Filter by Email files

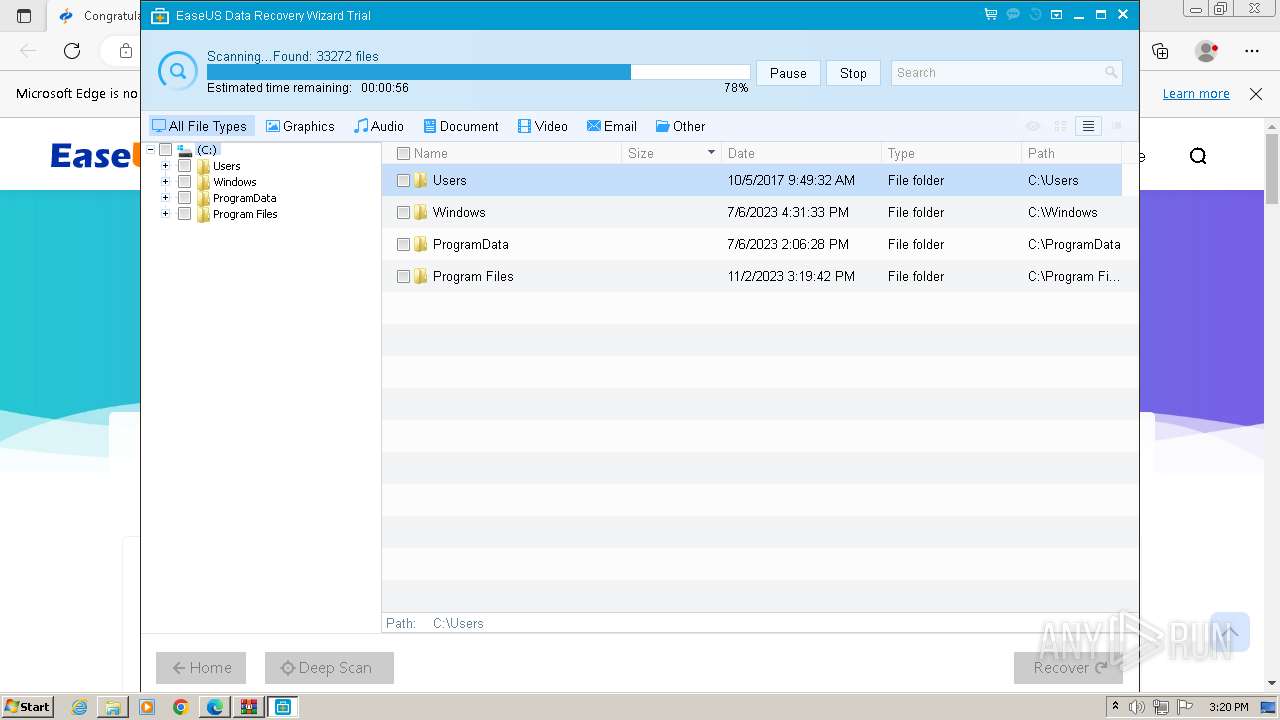(x=612, y=126)
